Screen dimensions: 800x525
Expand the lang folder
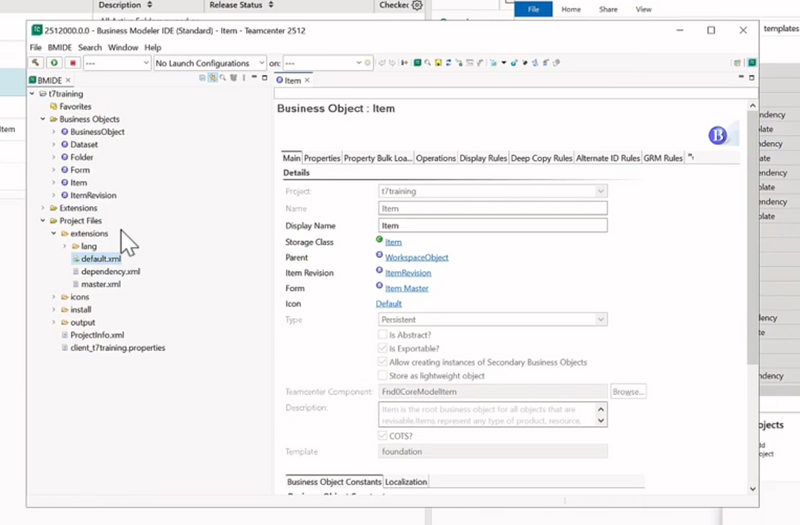tap(65, 246)
